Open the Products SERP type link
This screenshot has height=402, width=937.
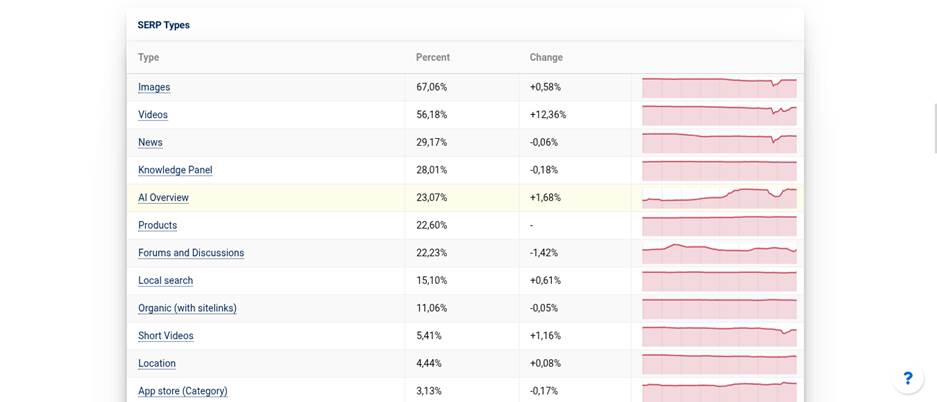pyautogui.click(x=158, y=225)
